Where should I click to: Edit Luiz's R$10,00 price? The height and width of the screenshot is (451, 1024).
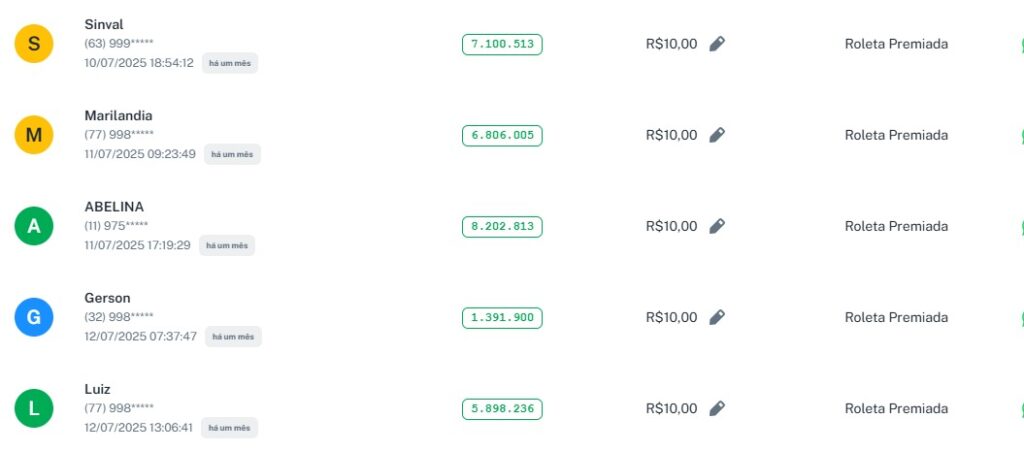click(x=716, y=408)
